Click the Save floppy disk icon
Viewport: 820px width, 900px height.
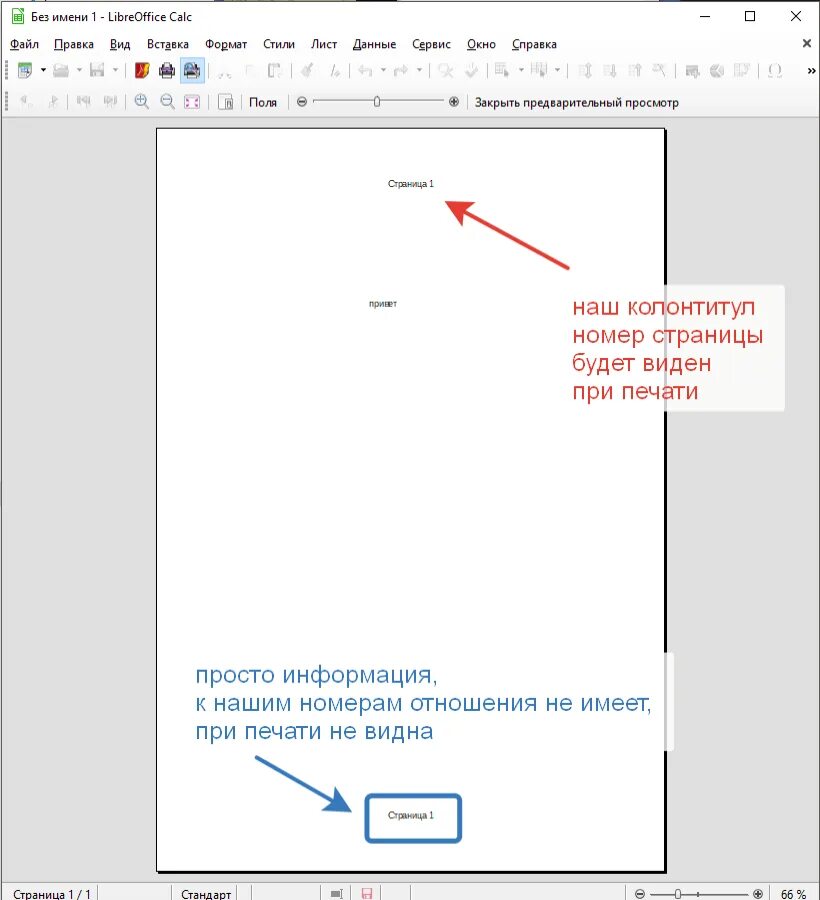coord(97,71)
